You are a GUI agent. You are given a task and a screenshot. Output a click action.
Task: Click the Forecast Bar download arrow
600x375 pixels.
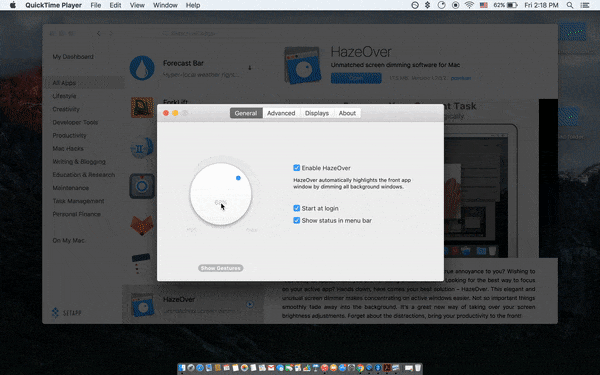pyautogui.click(x=249, y=68)
